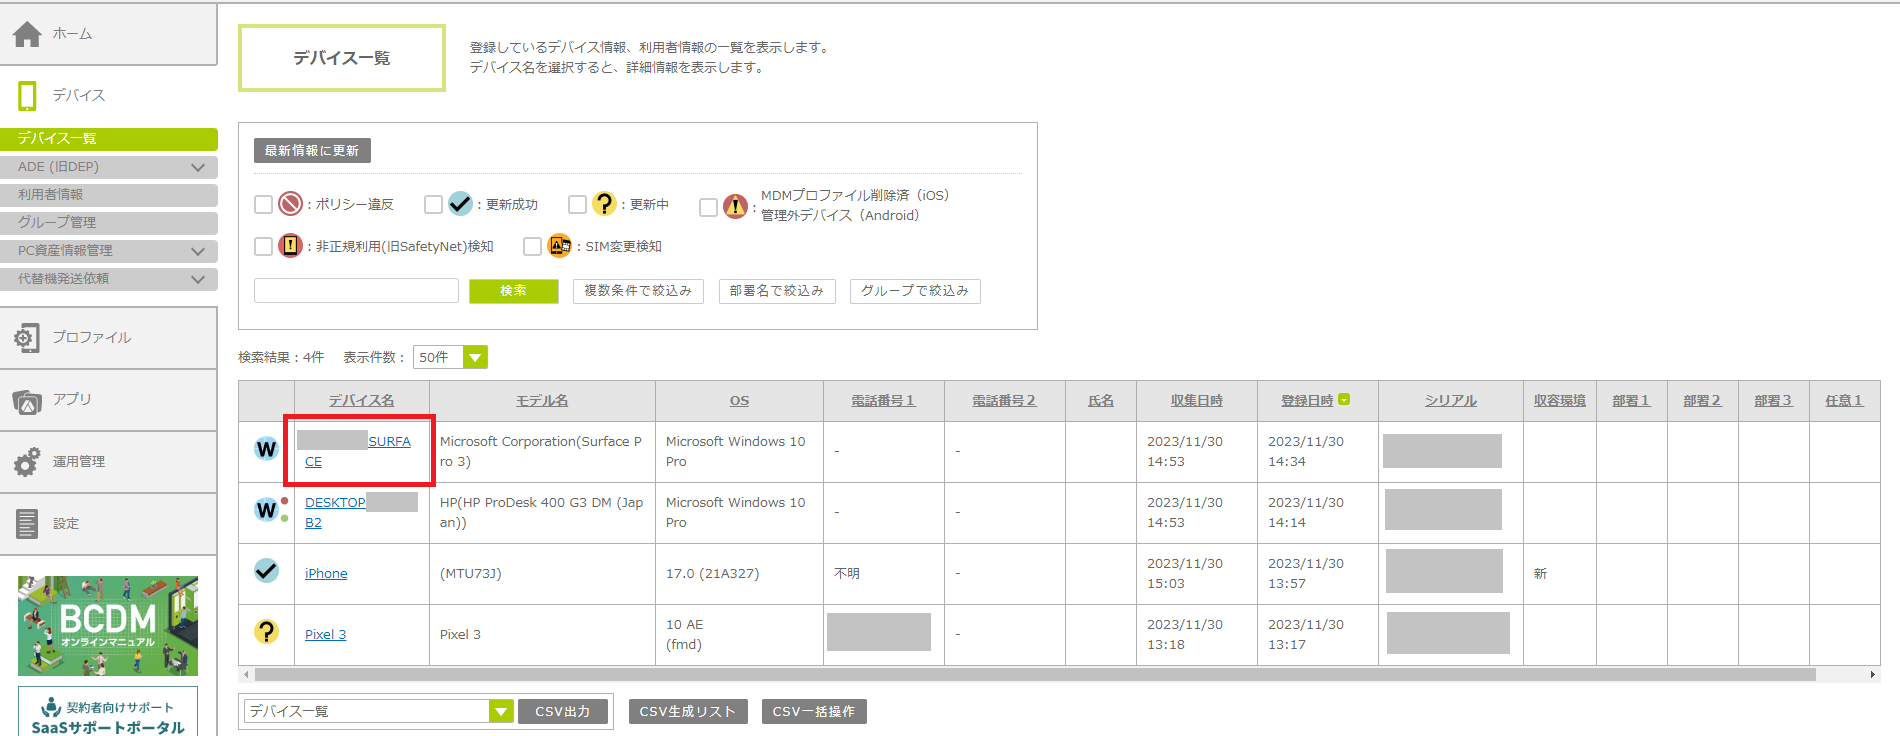
Task: Click the green 検索 button
Action: coord(513,291)
